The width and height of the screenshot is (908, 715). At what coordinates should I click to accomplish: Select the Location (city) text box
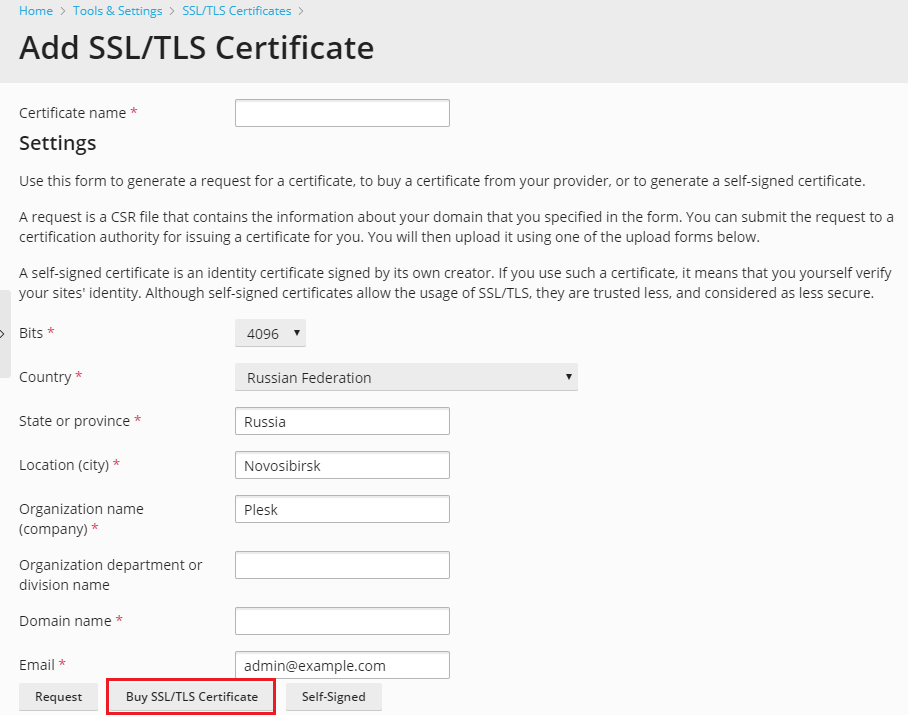pyautogui.click(x=342, y=465)
